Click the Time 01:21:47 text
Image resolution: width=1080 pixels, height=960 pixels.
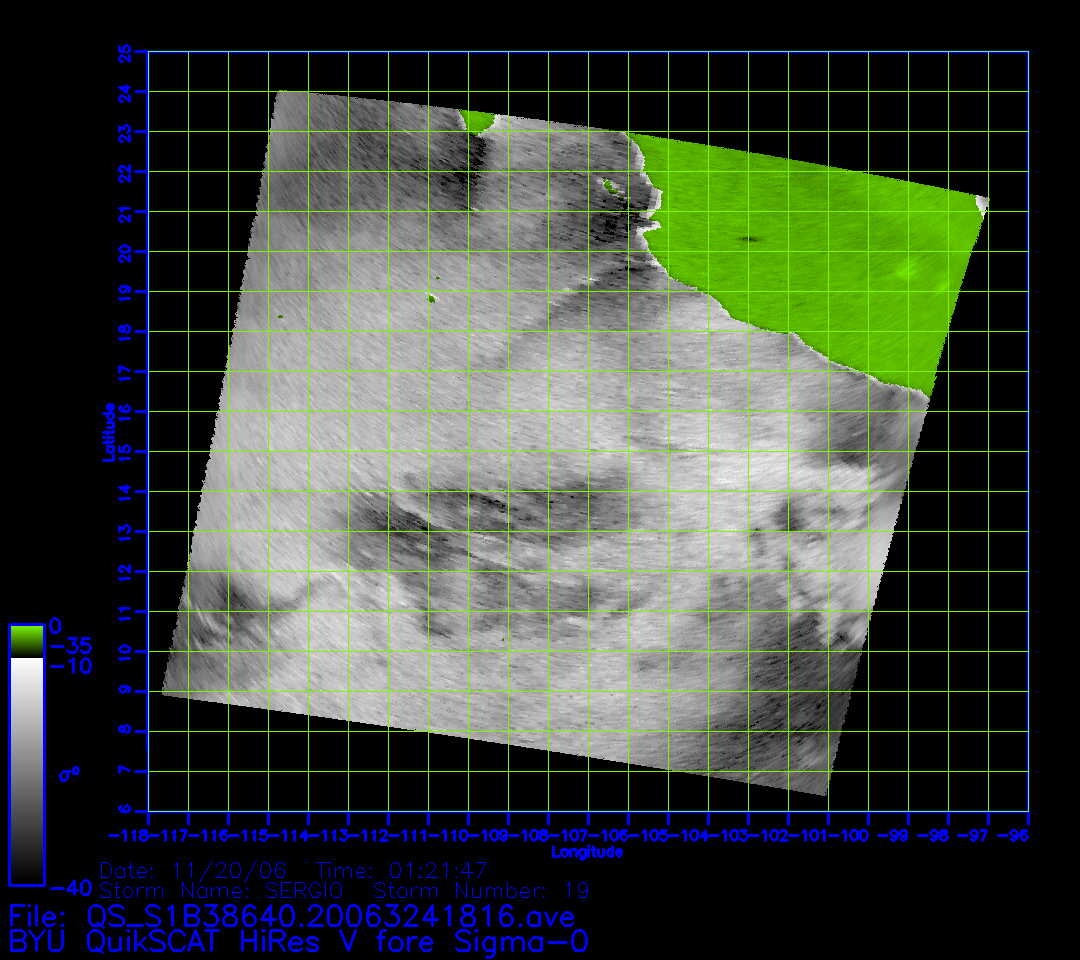pyautogui.click(x=402, y=870)
